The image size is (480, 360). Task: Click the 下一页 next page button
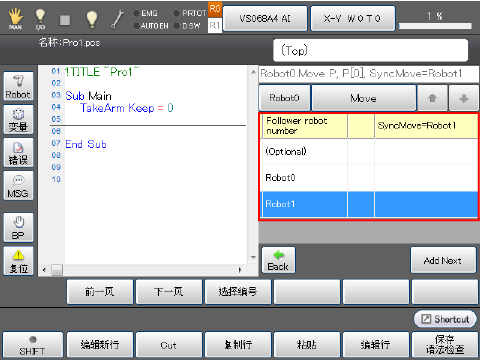point(169,292)
